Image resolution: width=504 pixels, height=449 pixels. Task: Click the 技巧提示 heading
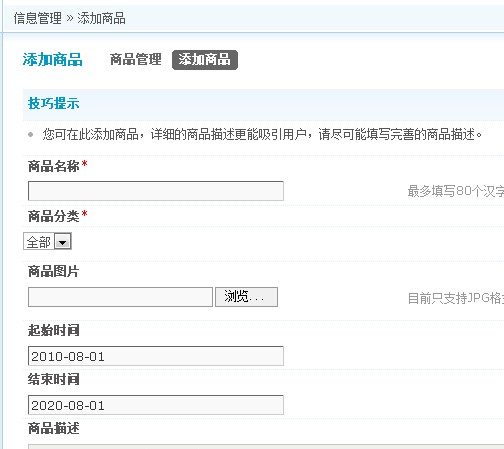tap(54, 103)
